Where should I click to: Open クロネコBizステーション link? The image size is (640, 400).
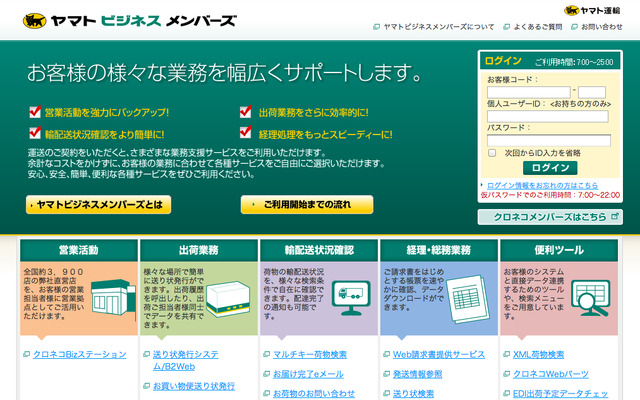point(80,354)
